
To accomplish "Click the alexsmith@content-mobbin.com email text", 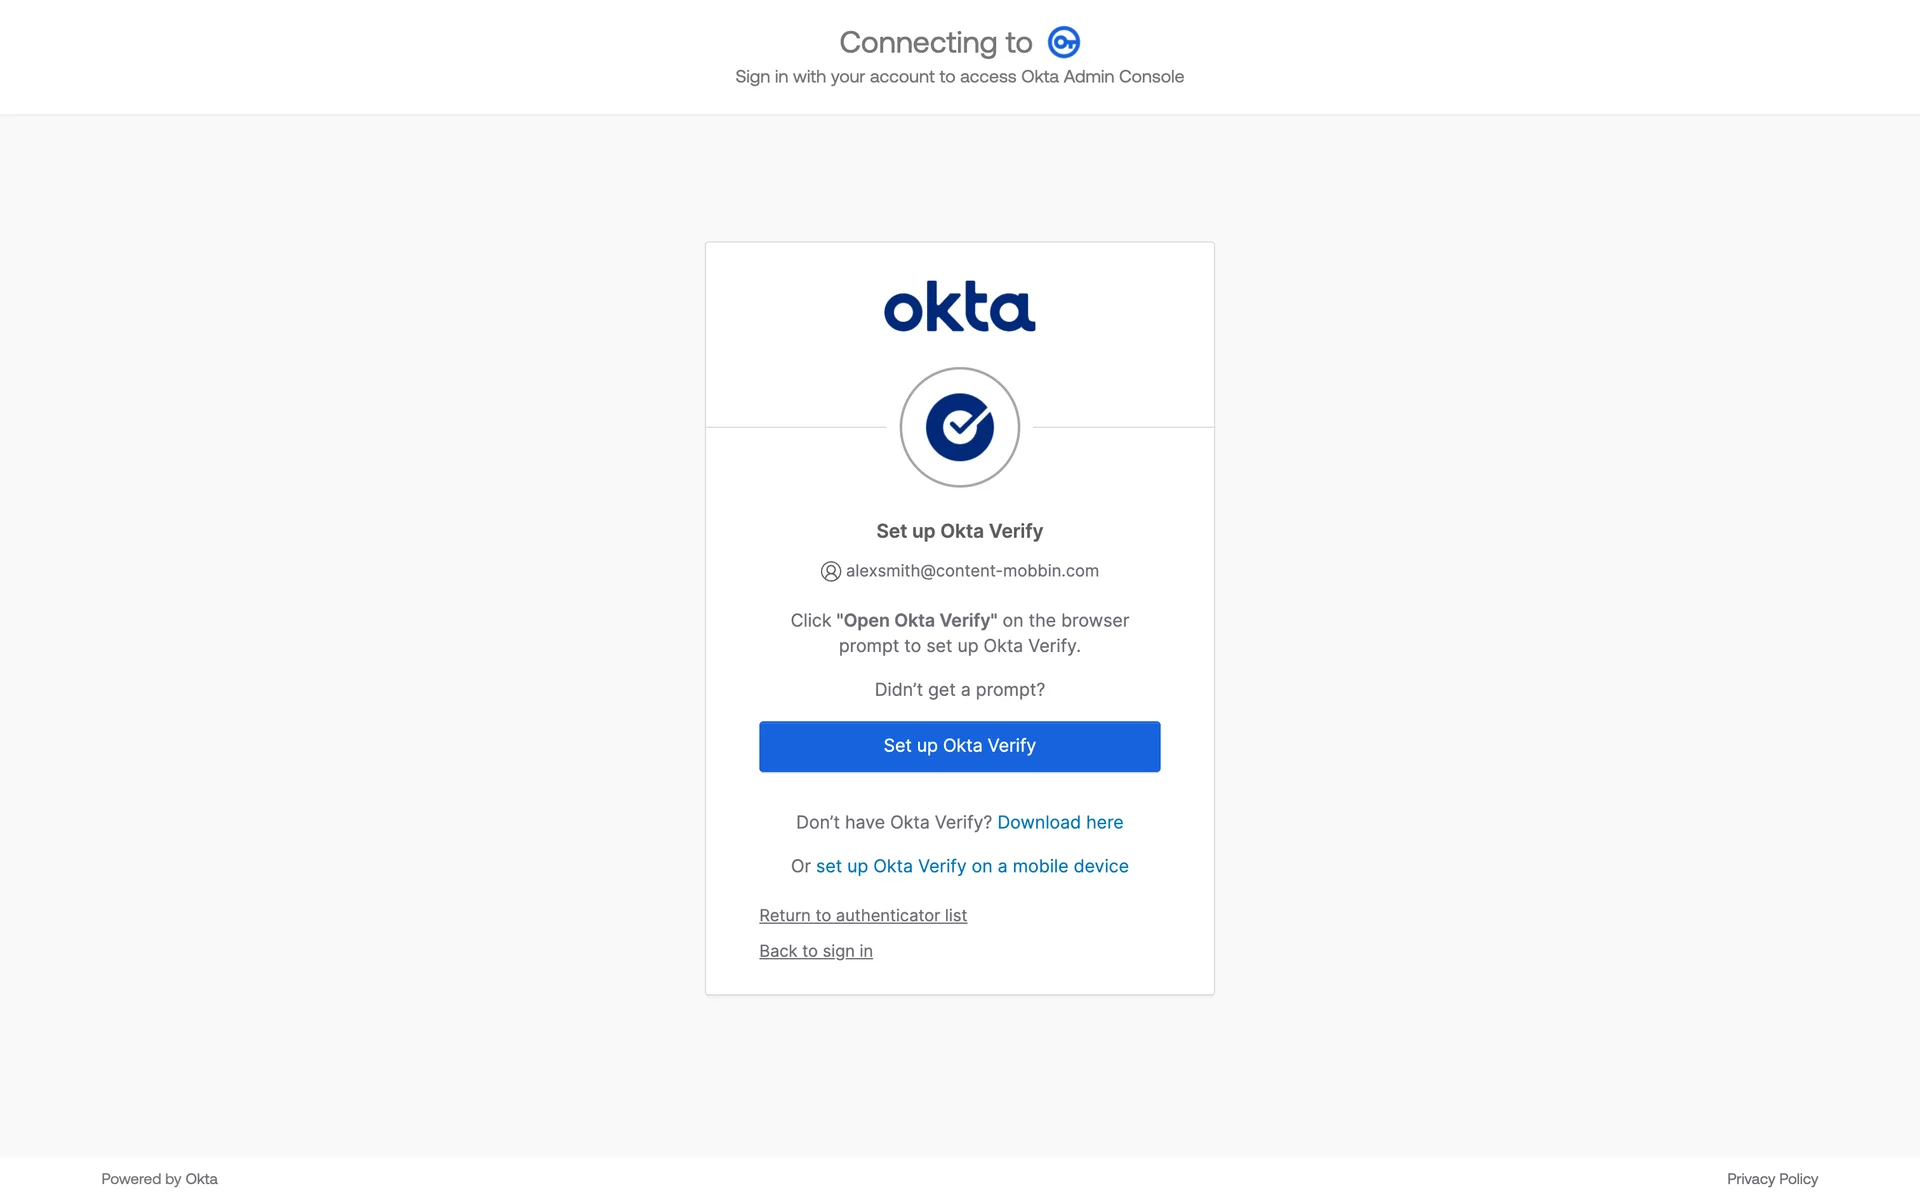I will tap(971, 571).
